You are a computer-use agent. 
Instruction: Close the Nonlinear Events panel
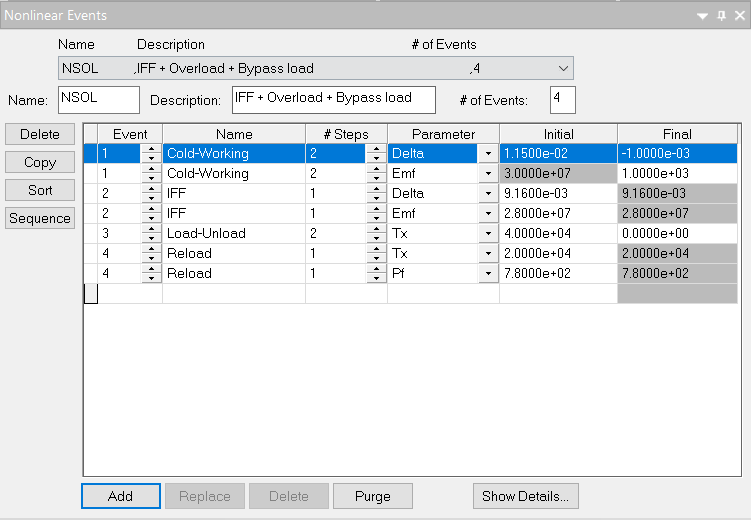[739, 16]
